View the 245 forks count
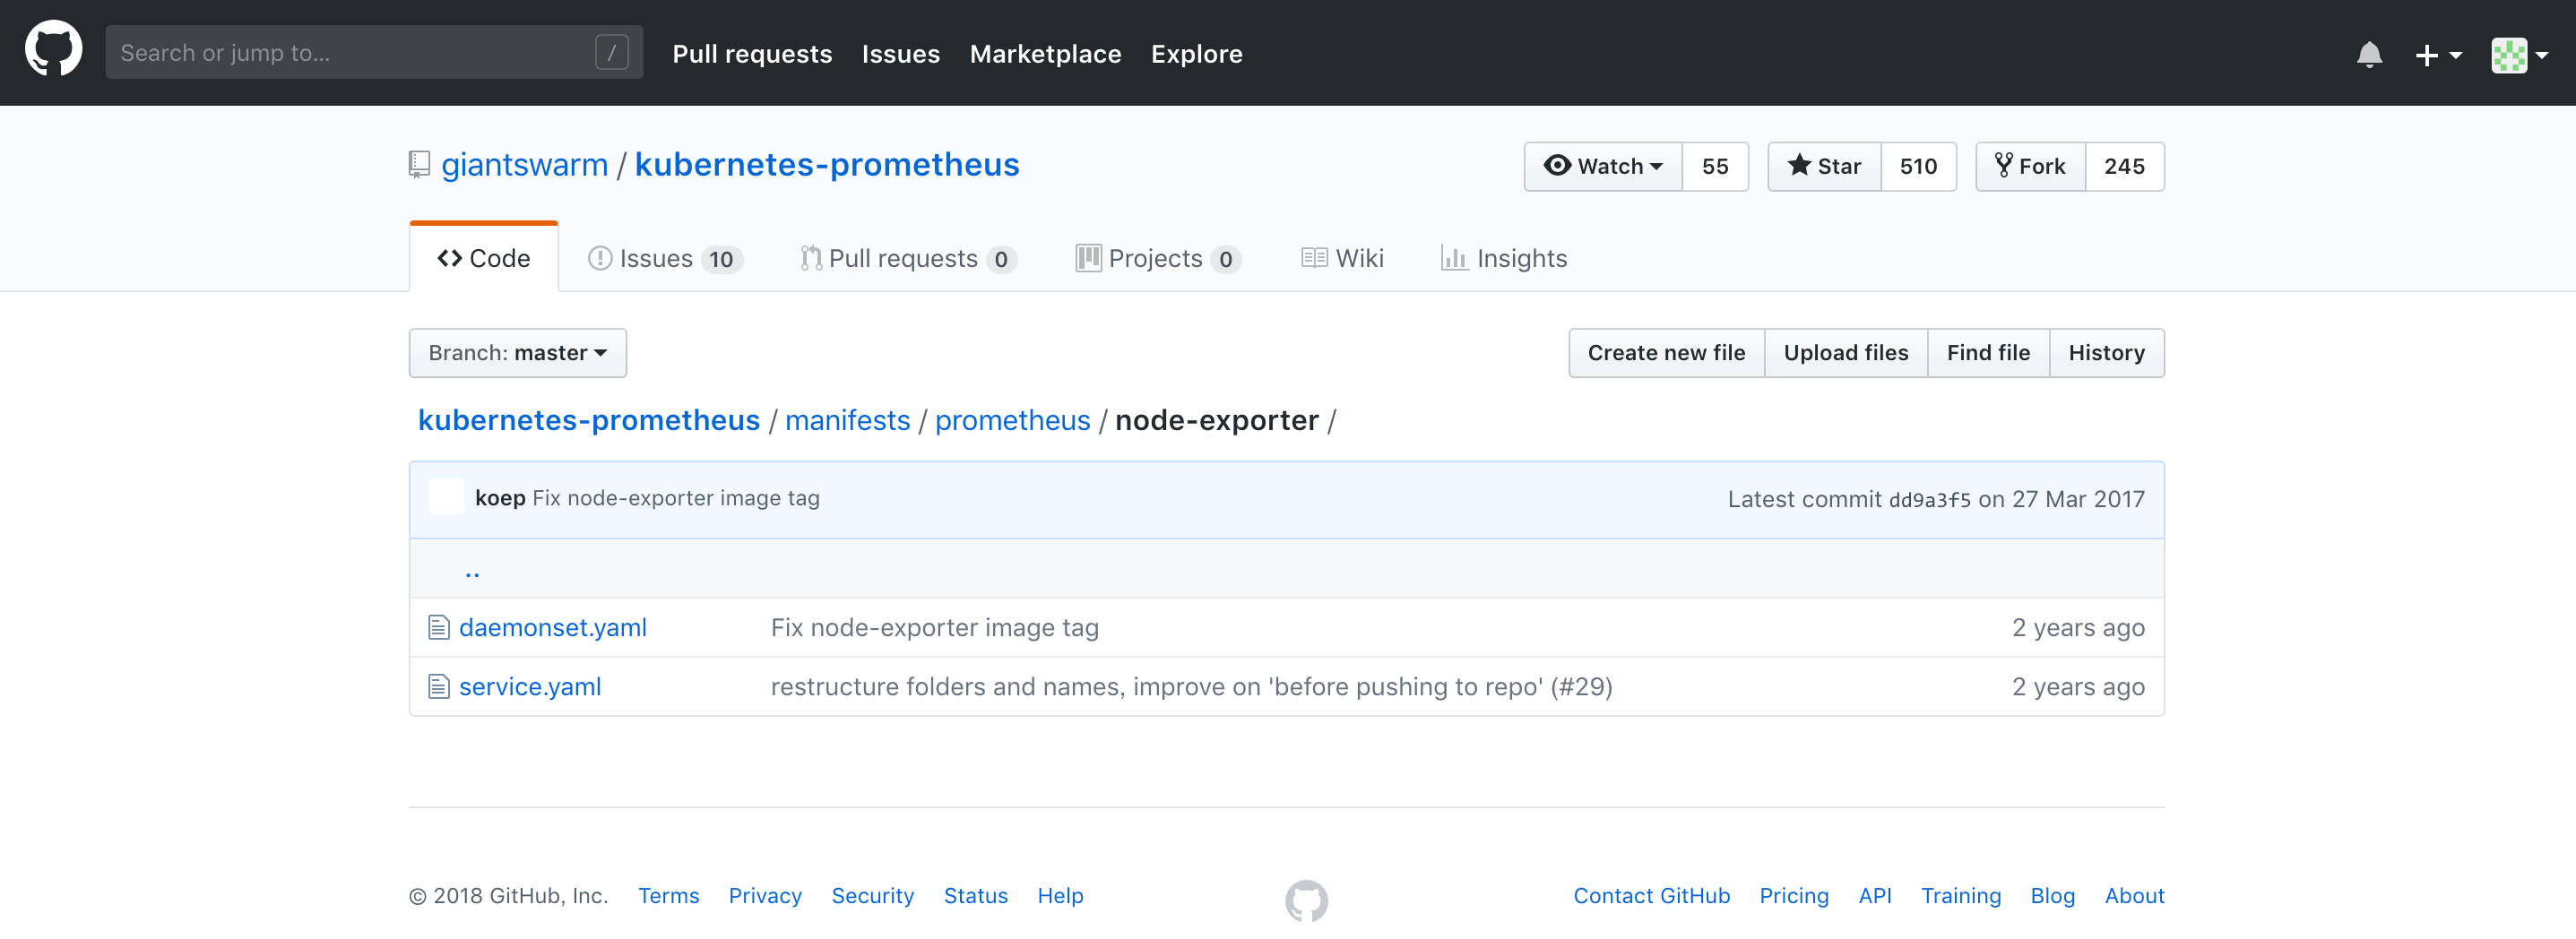The width and height of the screenshot is (2576, 939). pyautogui.click(x=2124, y=166)
